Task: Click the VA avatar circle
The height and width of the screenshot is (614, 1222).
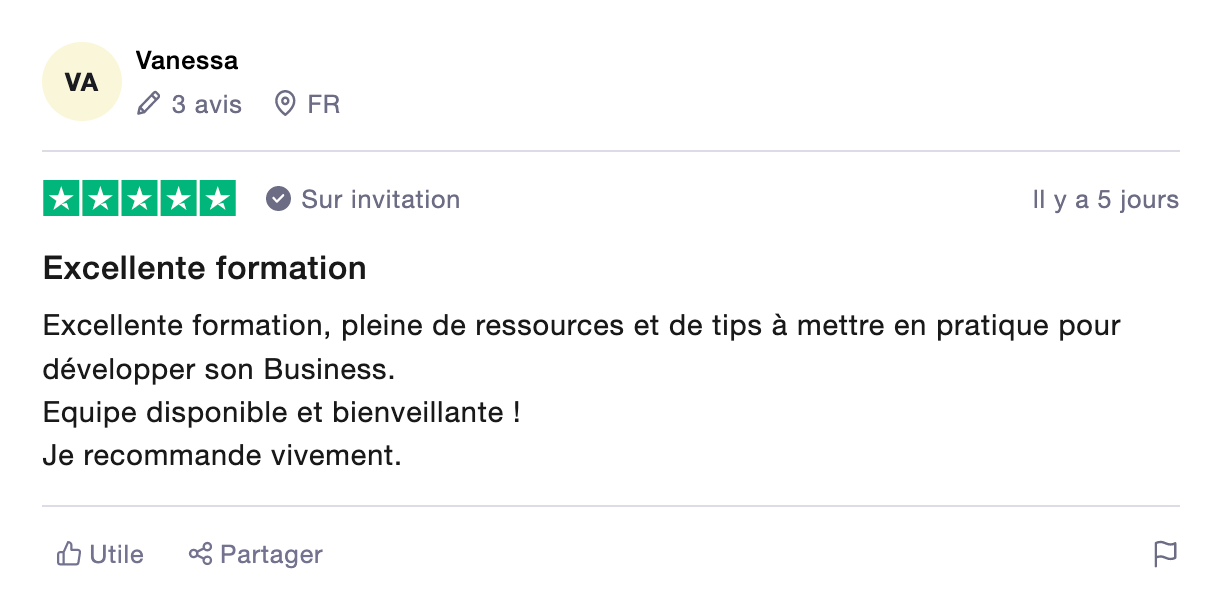Action: tap(81, 82)
